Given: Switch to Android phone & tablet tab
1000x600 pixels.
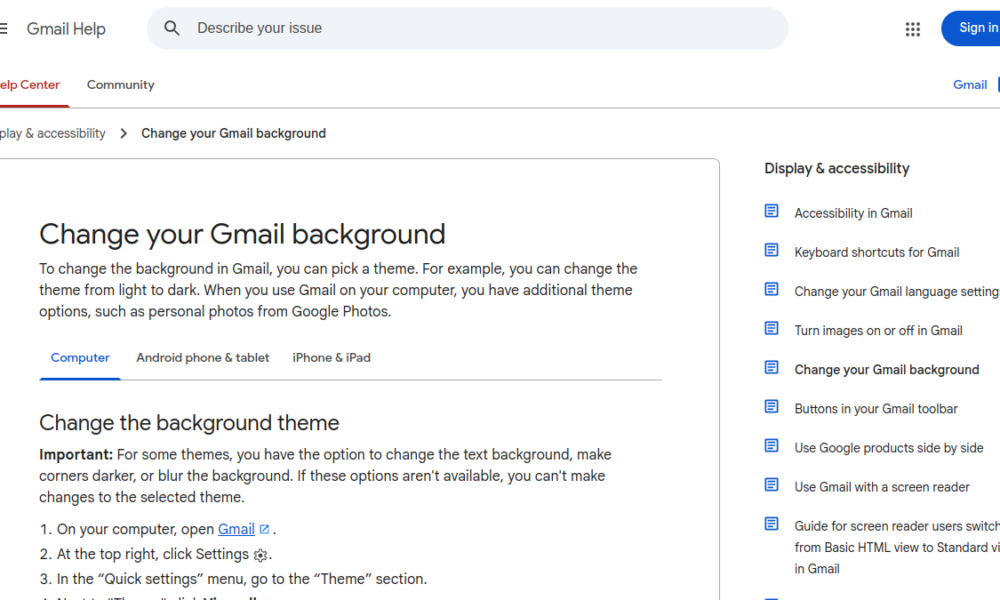Looking at the screenshot, I should (x=203, y=358).
